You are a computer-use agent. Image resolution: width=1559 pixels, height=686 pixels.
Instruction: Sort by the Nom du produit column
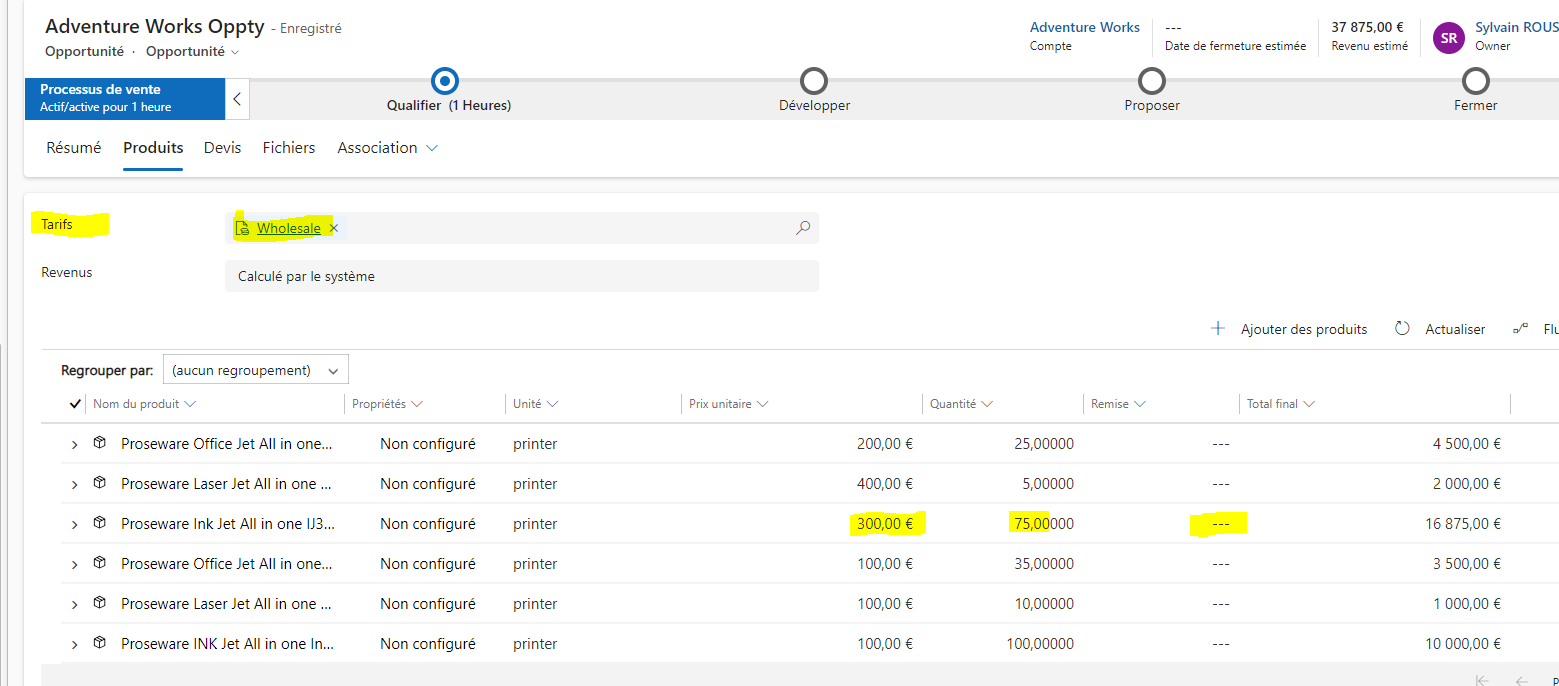click(x=144, y=404)
